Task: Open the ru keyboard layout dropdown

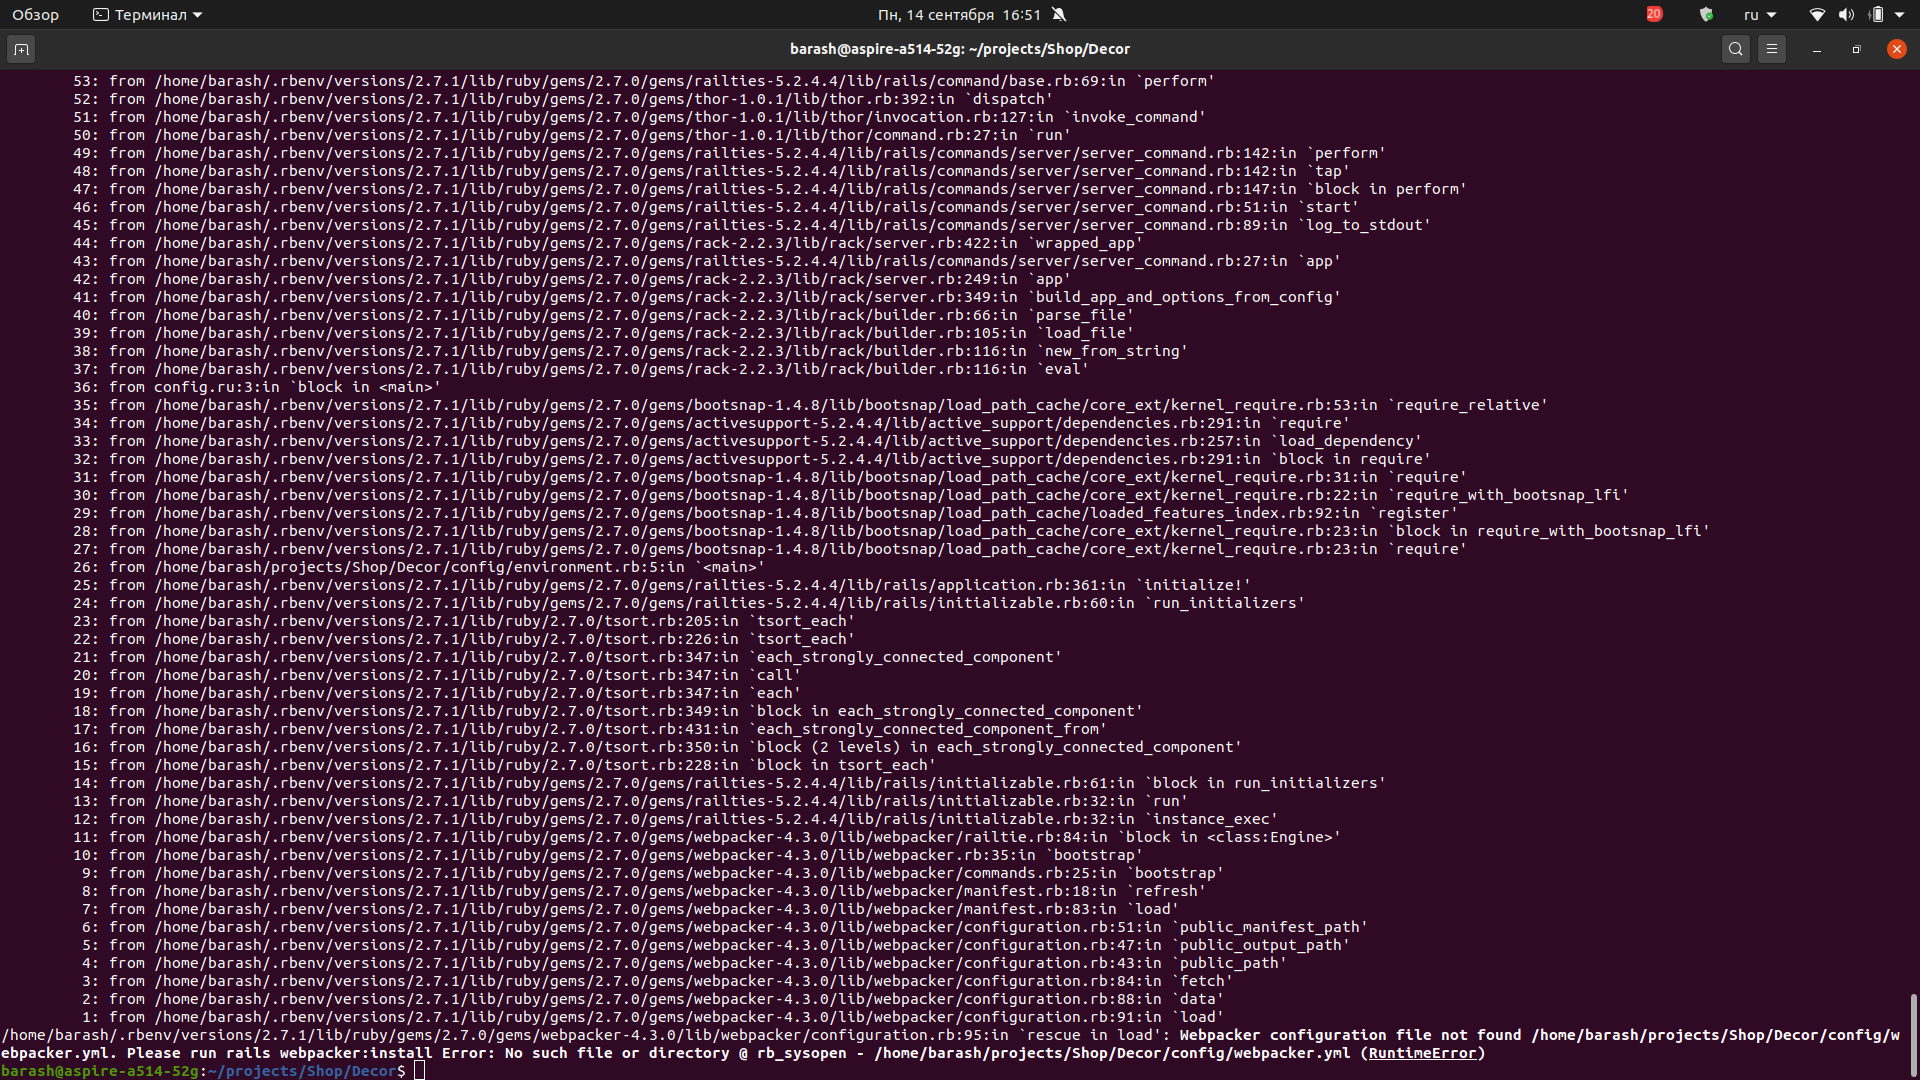Action: (1760, 15)
